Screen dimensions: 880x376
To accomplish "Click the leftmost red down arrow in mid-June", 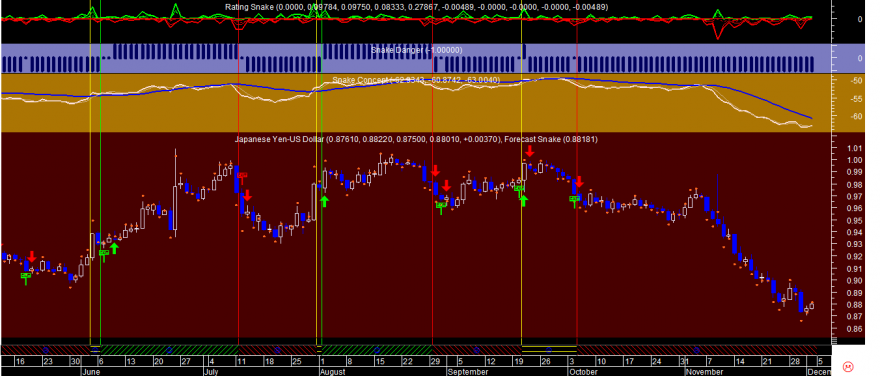I will [31, 257].
